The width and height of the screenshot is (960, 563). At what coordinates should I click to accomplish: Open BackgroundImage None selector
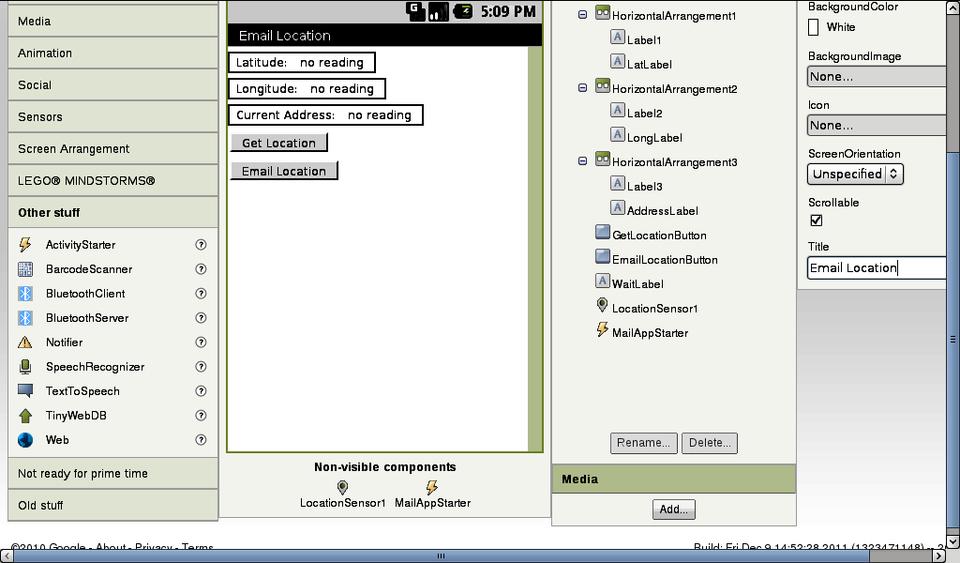coord(877,76)
